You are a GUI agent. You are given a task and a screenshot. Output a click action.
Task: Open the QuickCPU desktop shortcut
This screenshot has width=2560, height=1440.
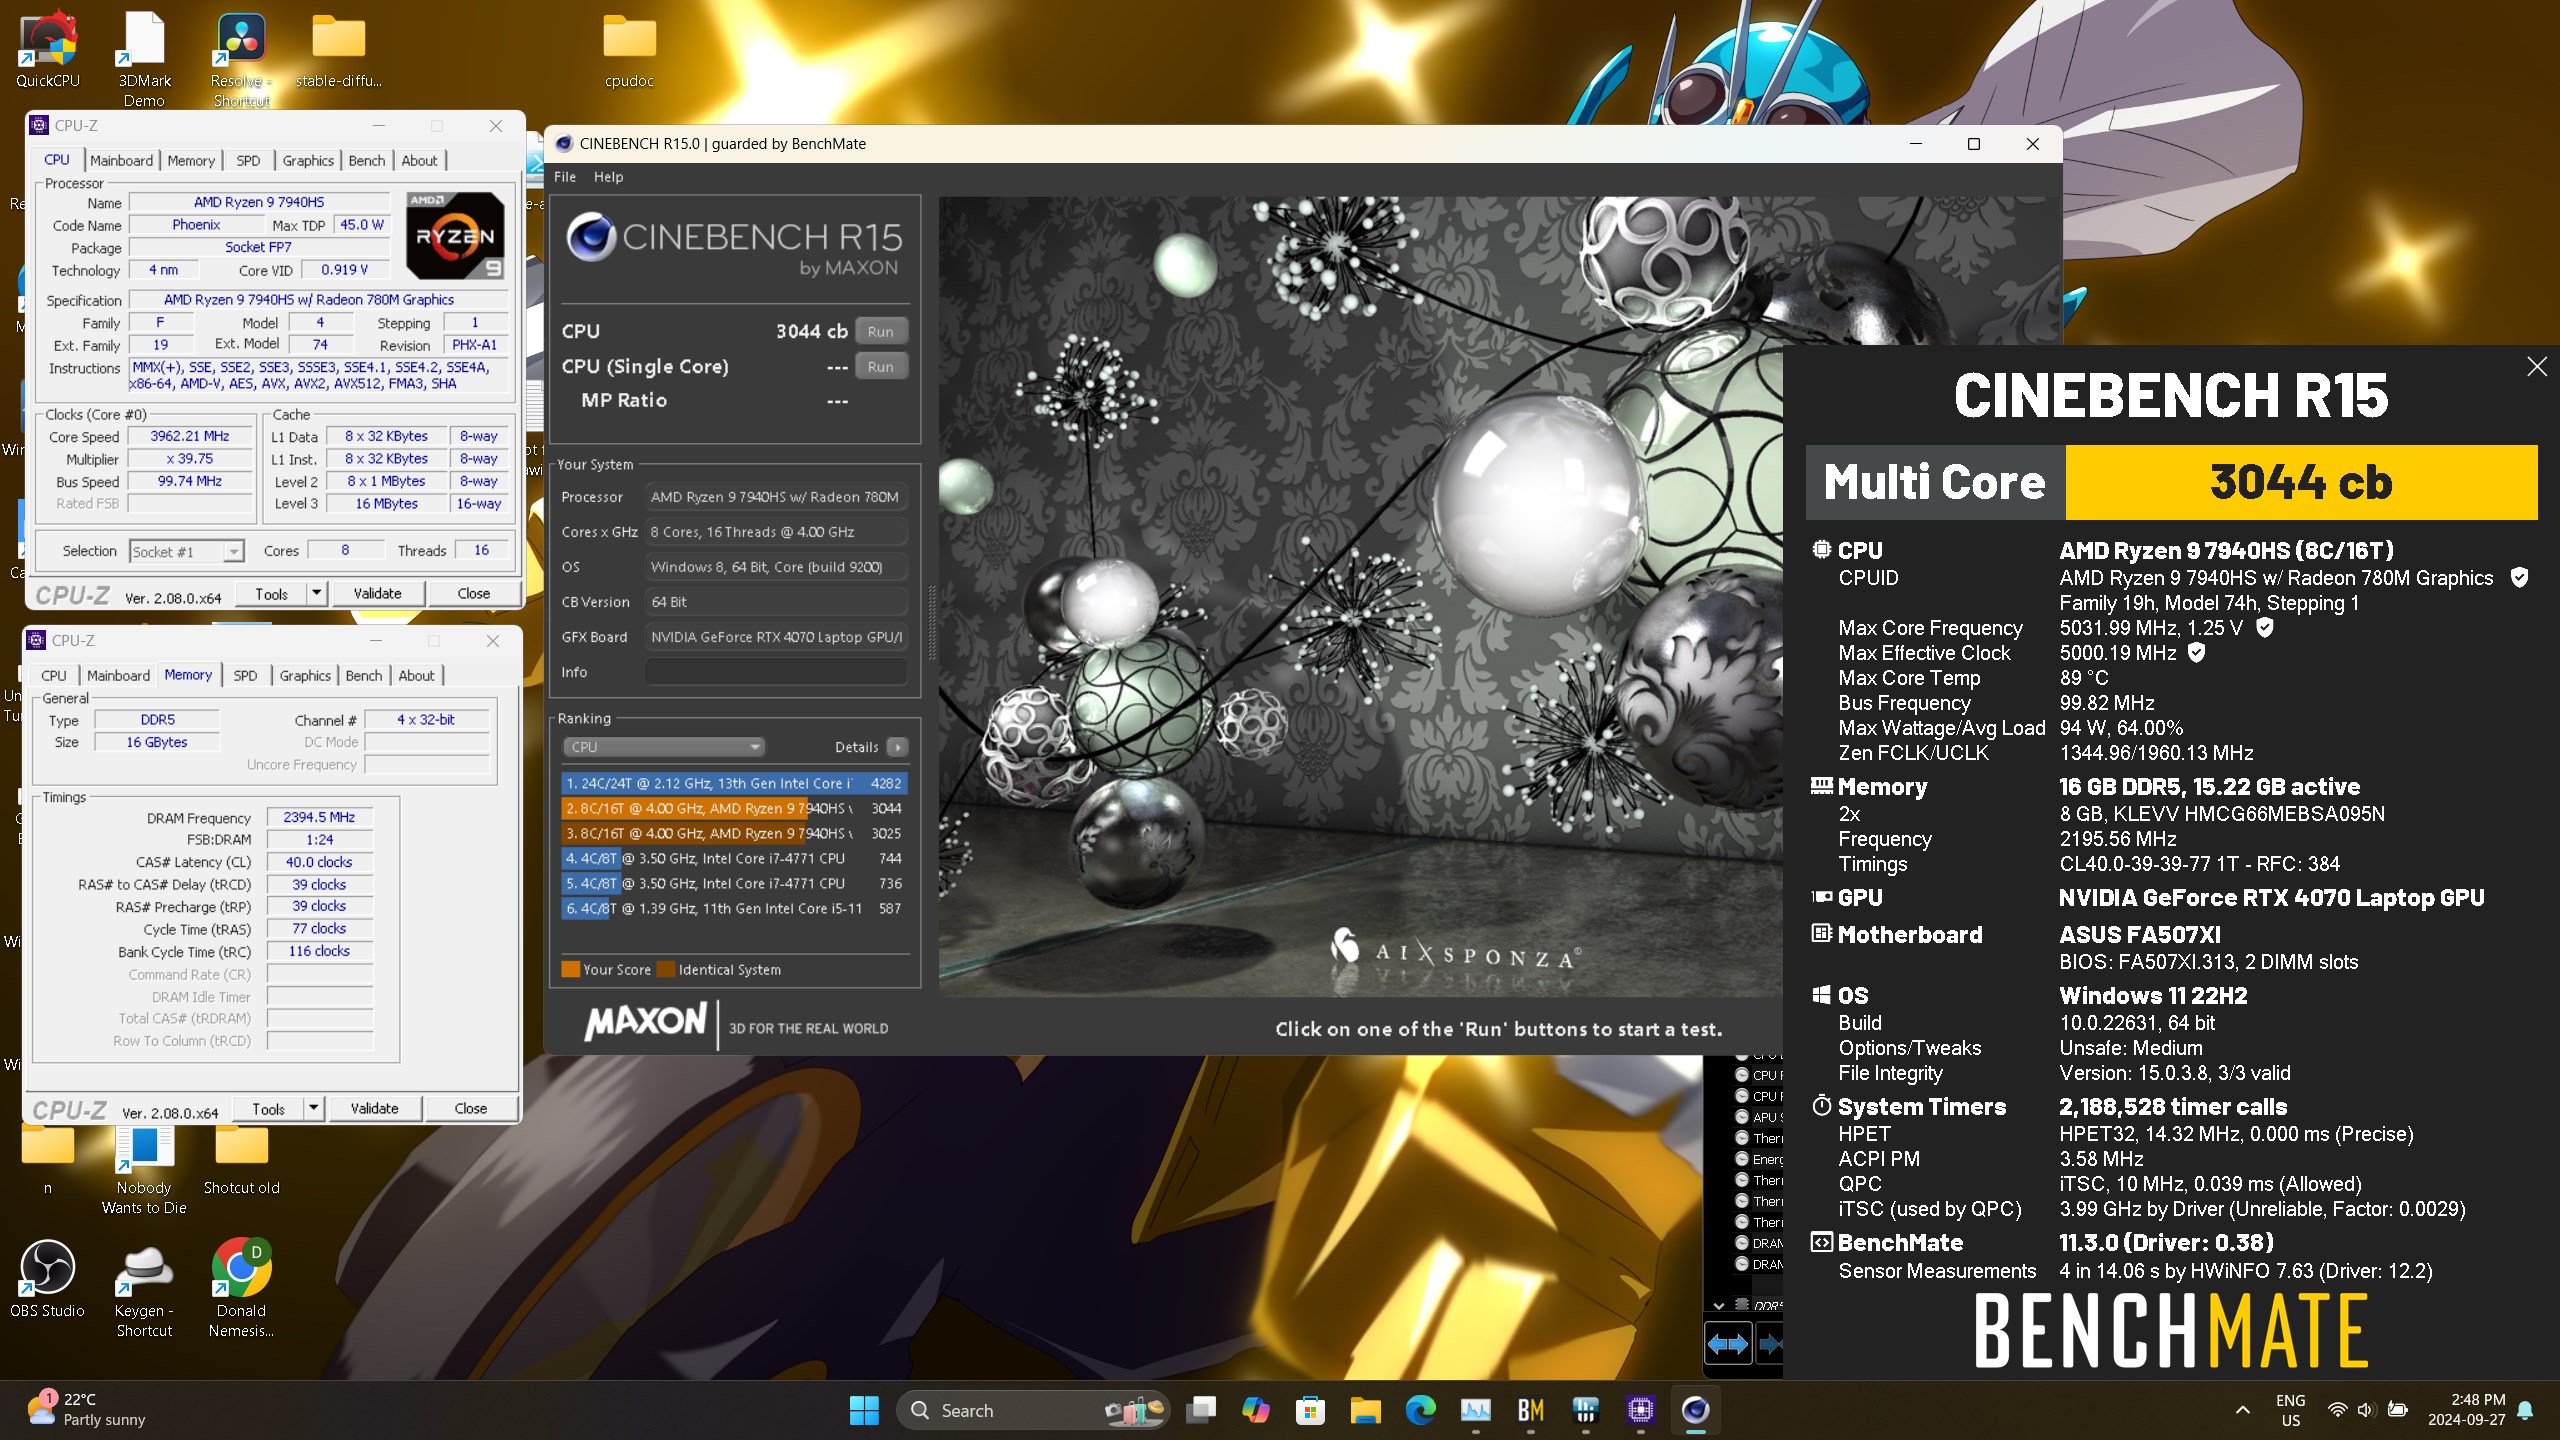[x=47, y=49]
